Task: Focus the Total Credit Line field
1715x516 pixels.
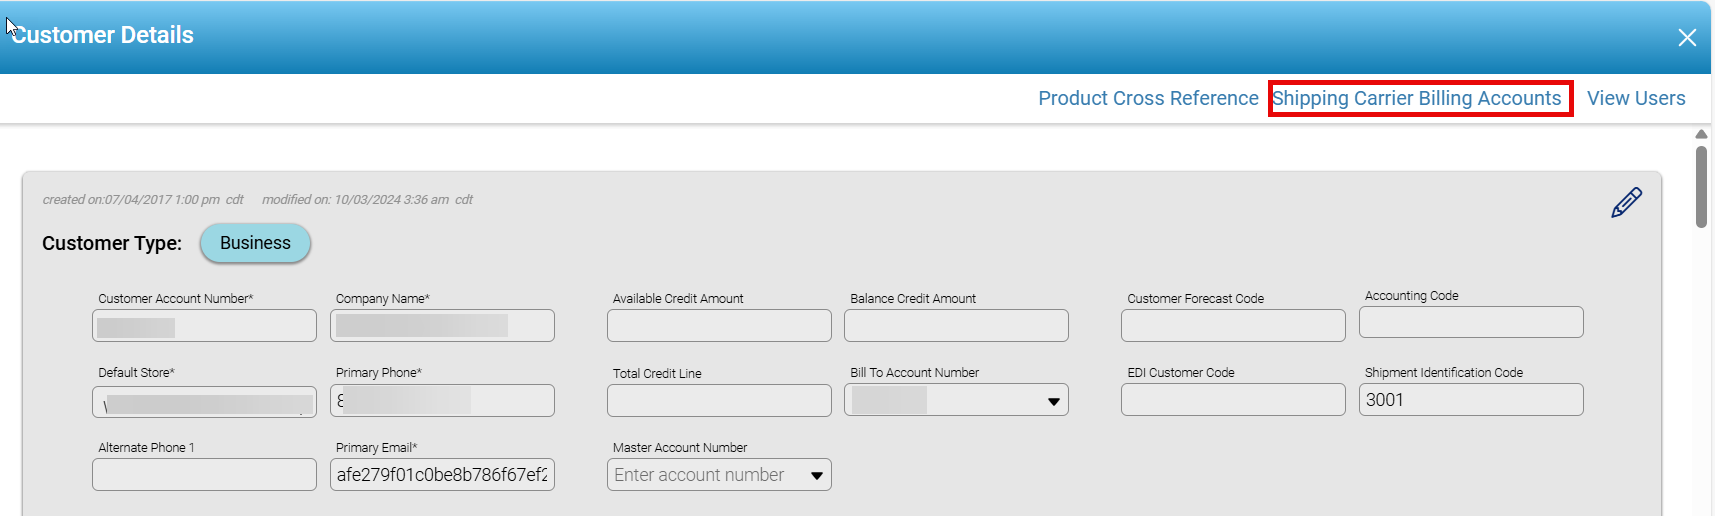Action: (719, 401)
